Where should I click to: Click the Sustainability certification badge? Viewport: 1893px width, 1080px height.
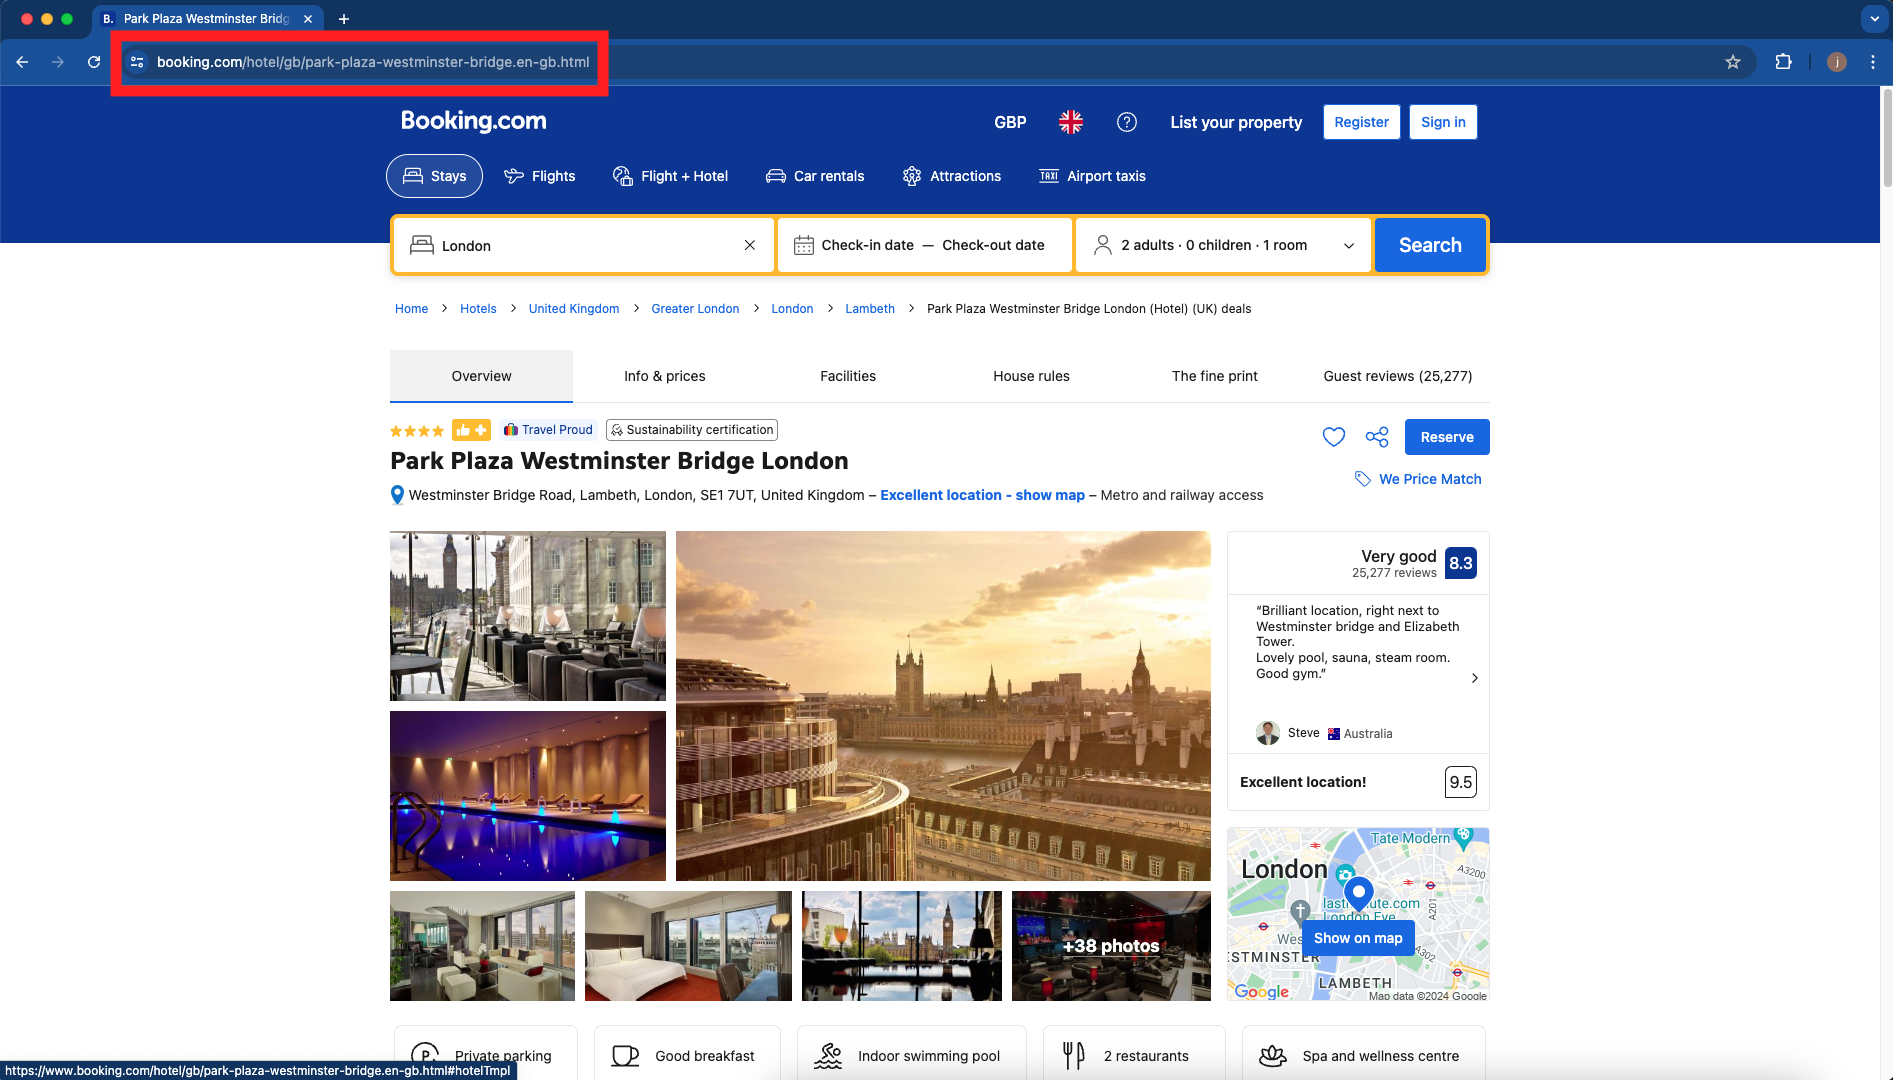click(692, 430)
